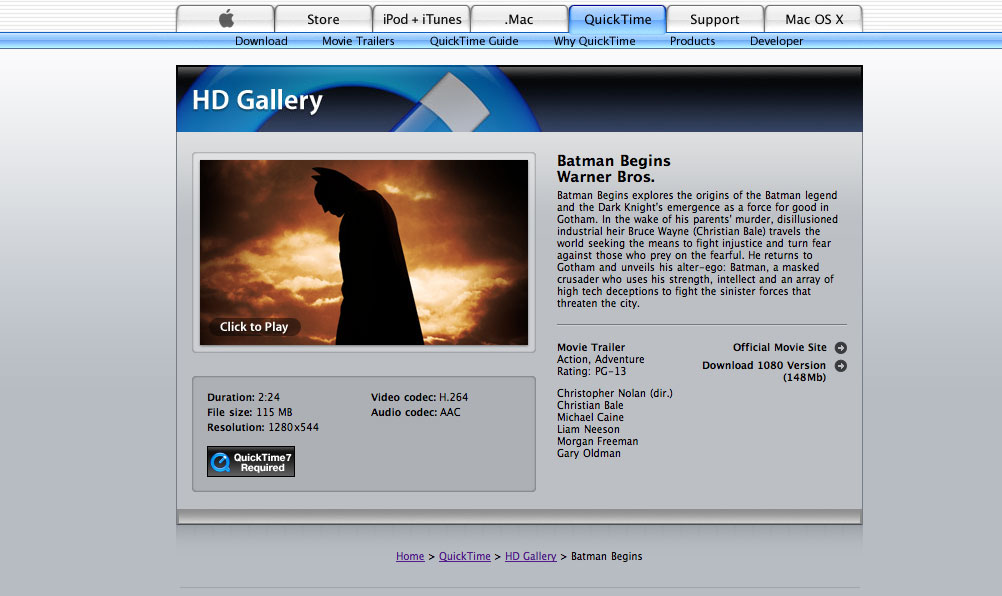Click the Click to Play button
The width and height of the screenshot is (1002, 596).
[254, 326]
